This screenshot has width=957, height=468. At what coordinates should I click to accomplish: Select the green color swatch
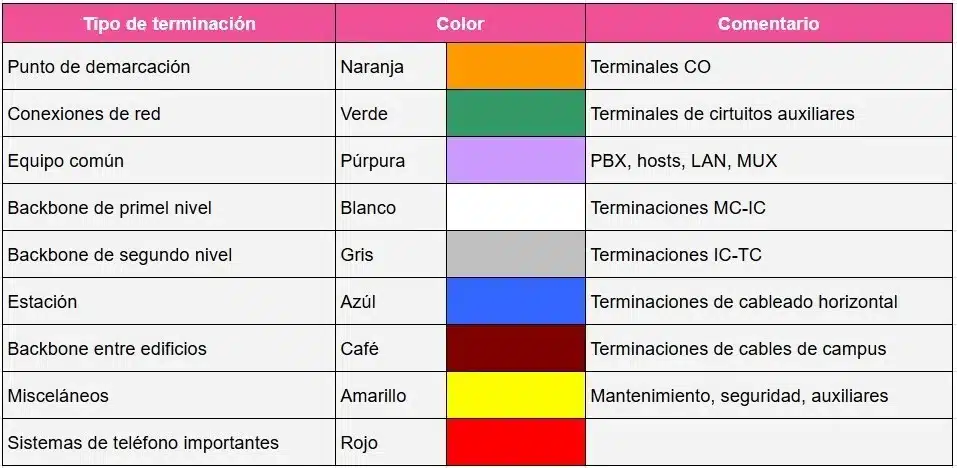point(515,113)
